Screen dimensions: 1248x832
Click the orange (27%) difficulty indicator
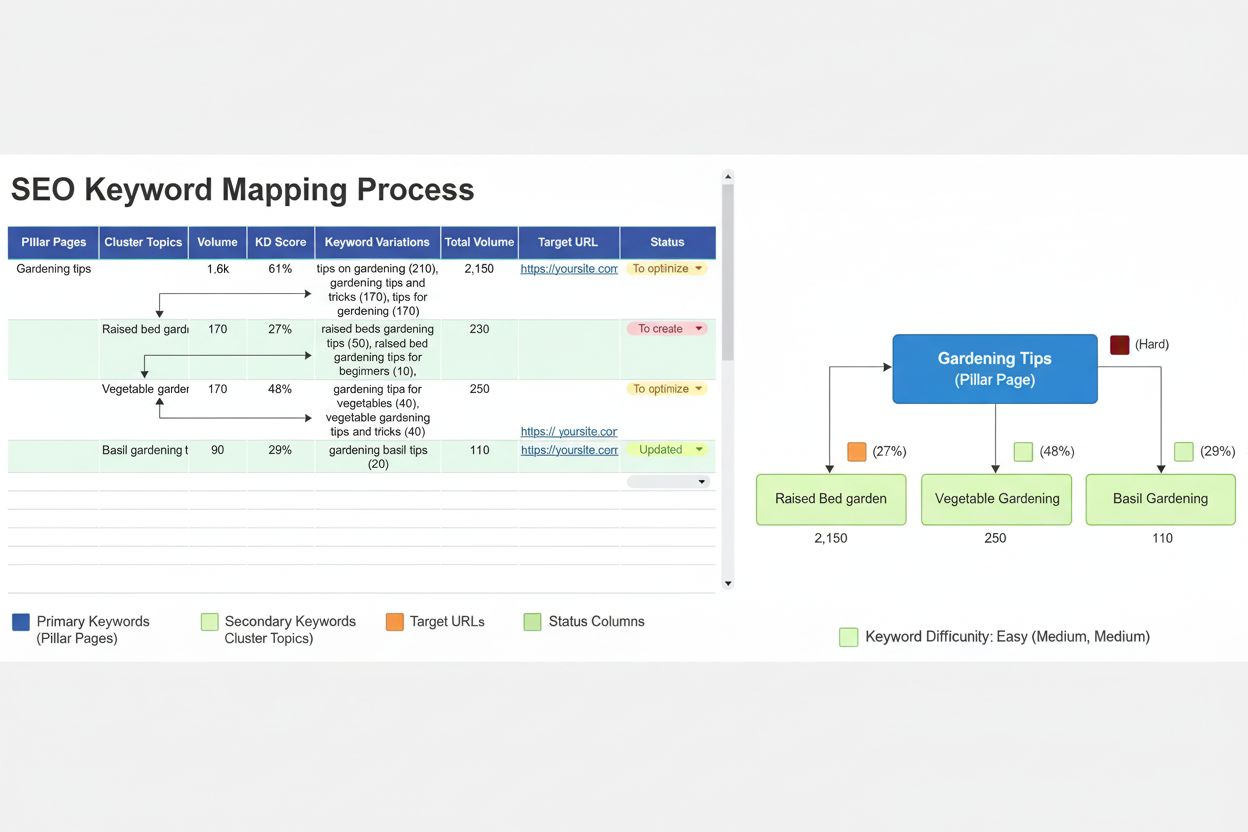(x=856, y=451)
